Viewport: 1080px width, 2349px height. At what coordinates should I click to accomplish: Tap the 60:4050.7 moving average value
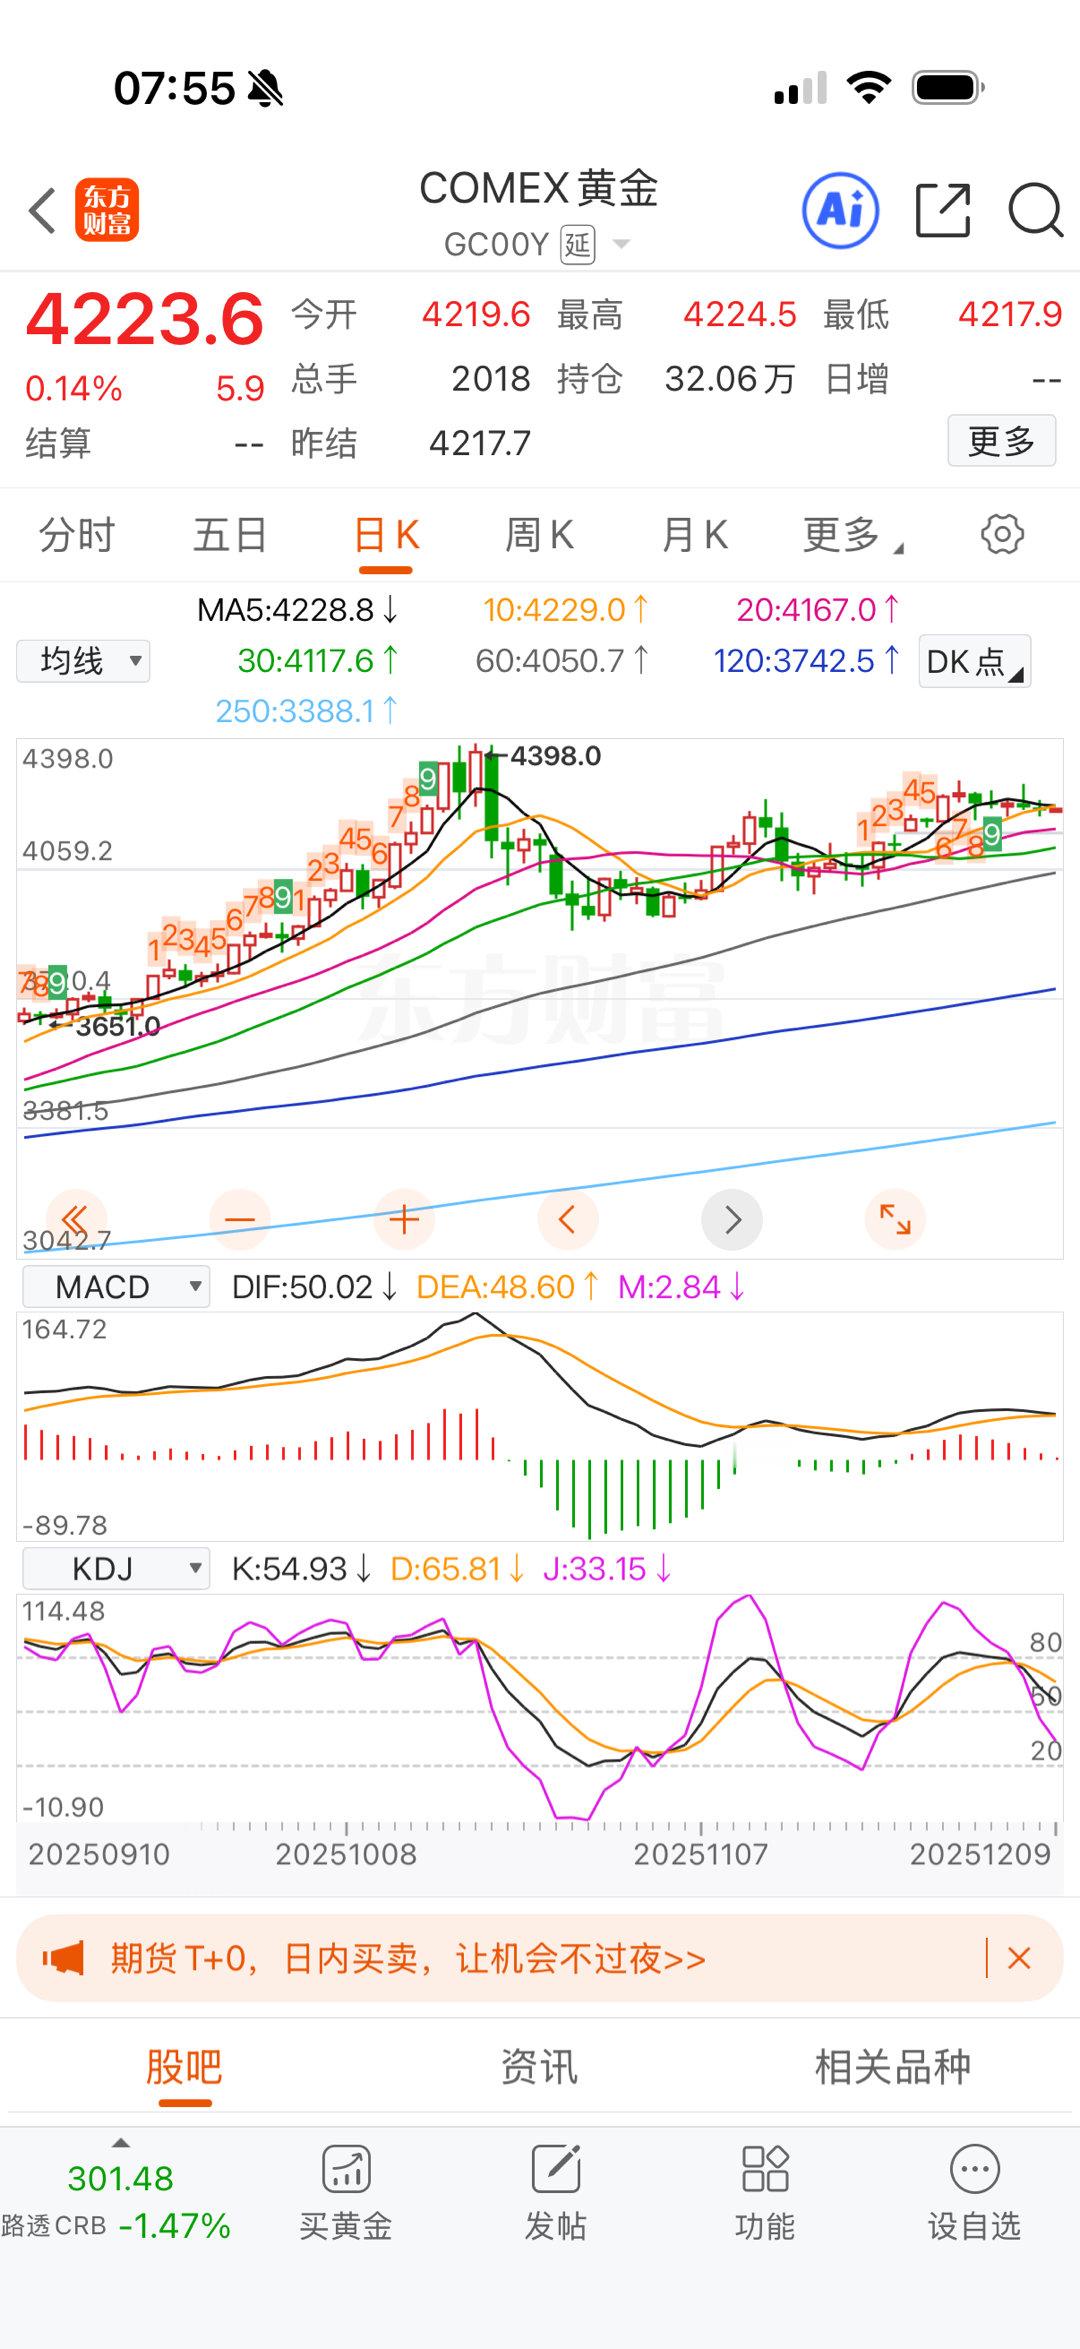coord(562,660)
